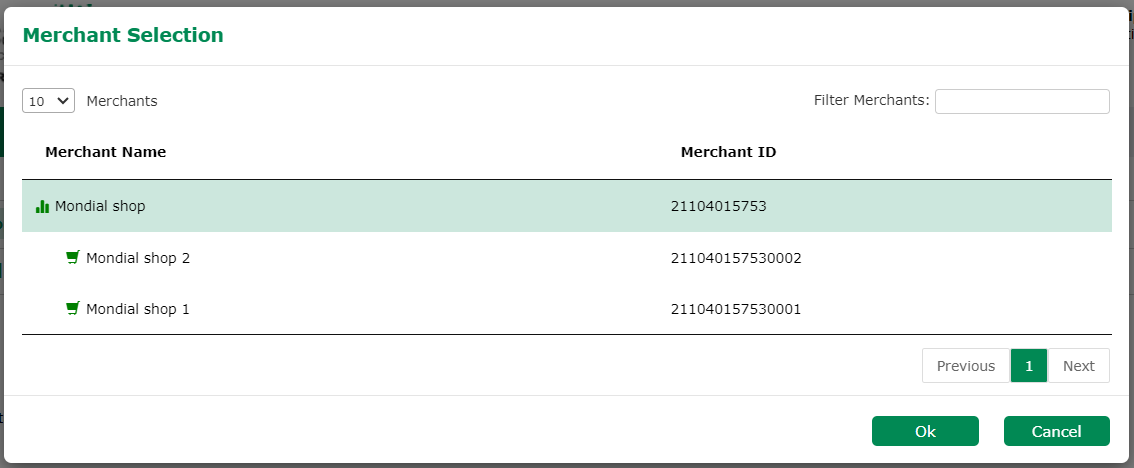1134x468 pixels.
Task: Sort by the Merchant Name column header
Action: click(105, 152)
